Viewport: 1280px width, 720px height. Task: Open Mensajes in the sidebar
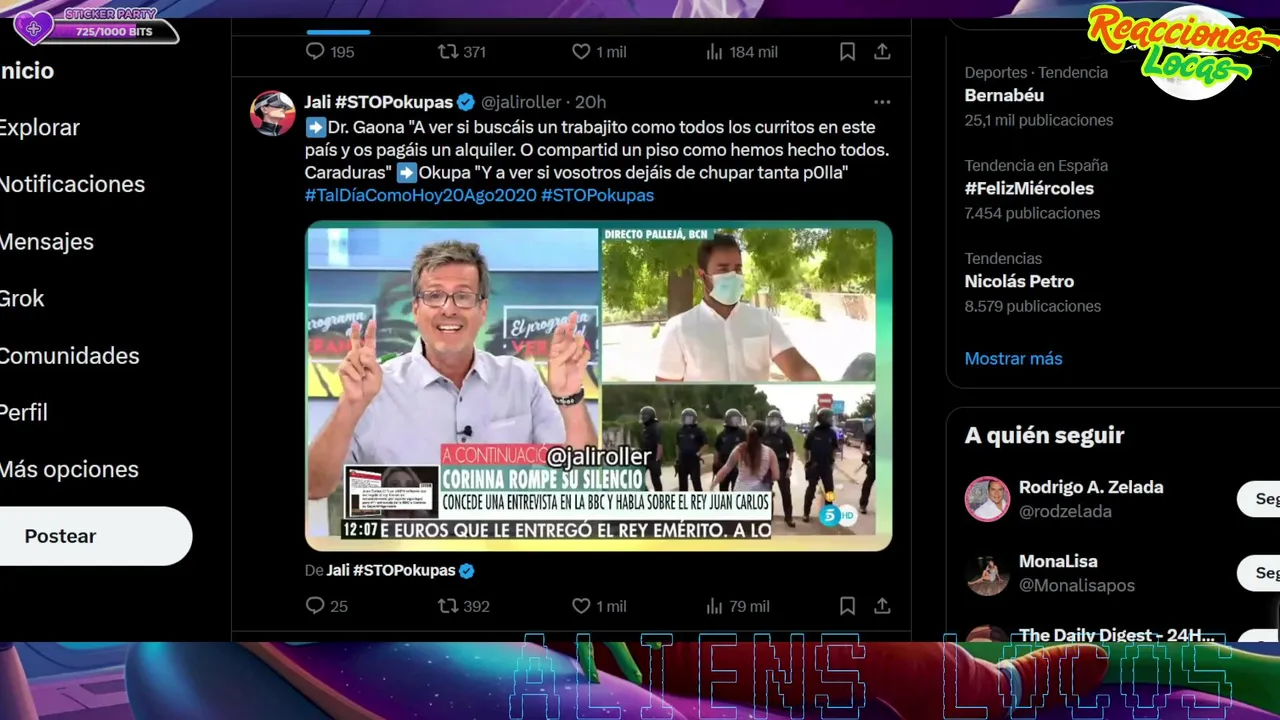tap(47, 242)
